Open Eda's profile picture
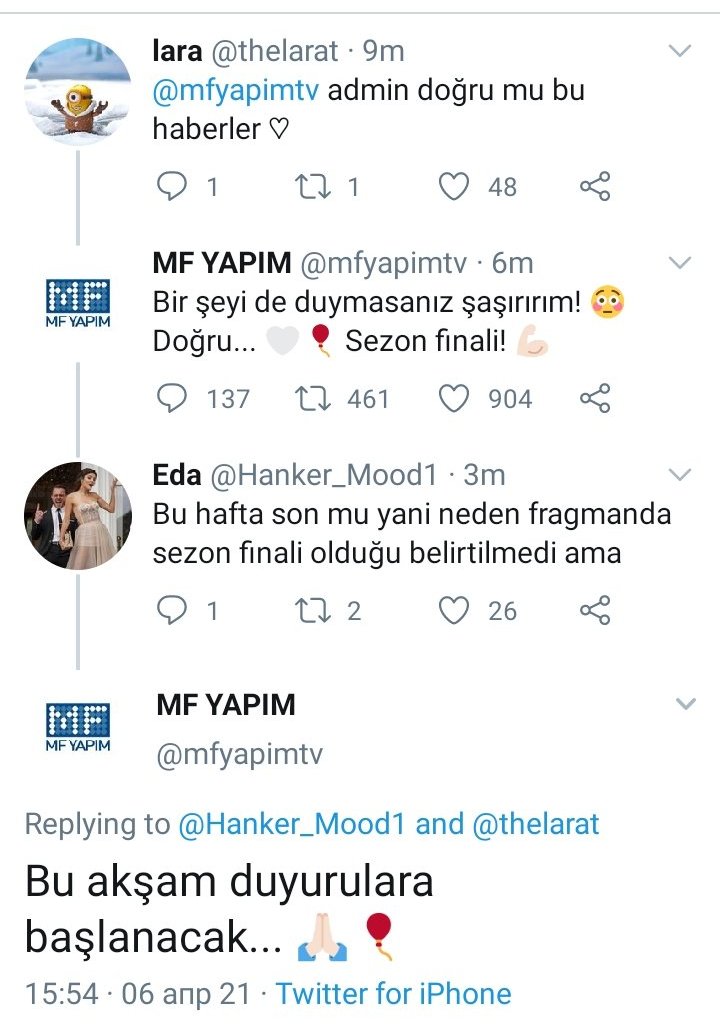The width and height of the screenshot is (720, 1026). 78,516
